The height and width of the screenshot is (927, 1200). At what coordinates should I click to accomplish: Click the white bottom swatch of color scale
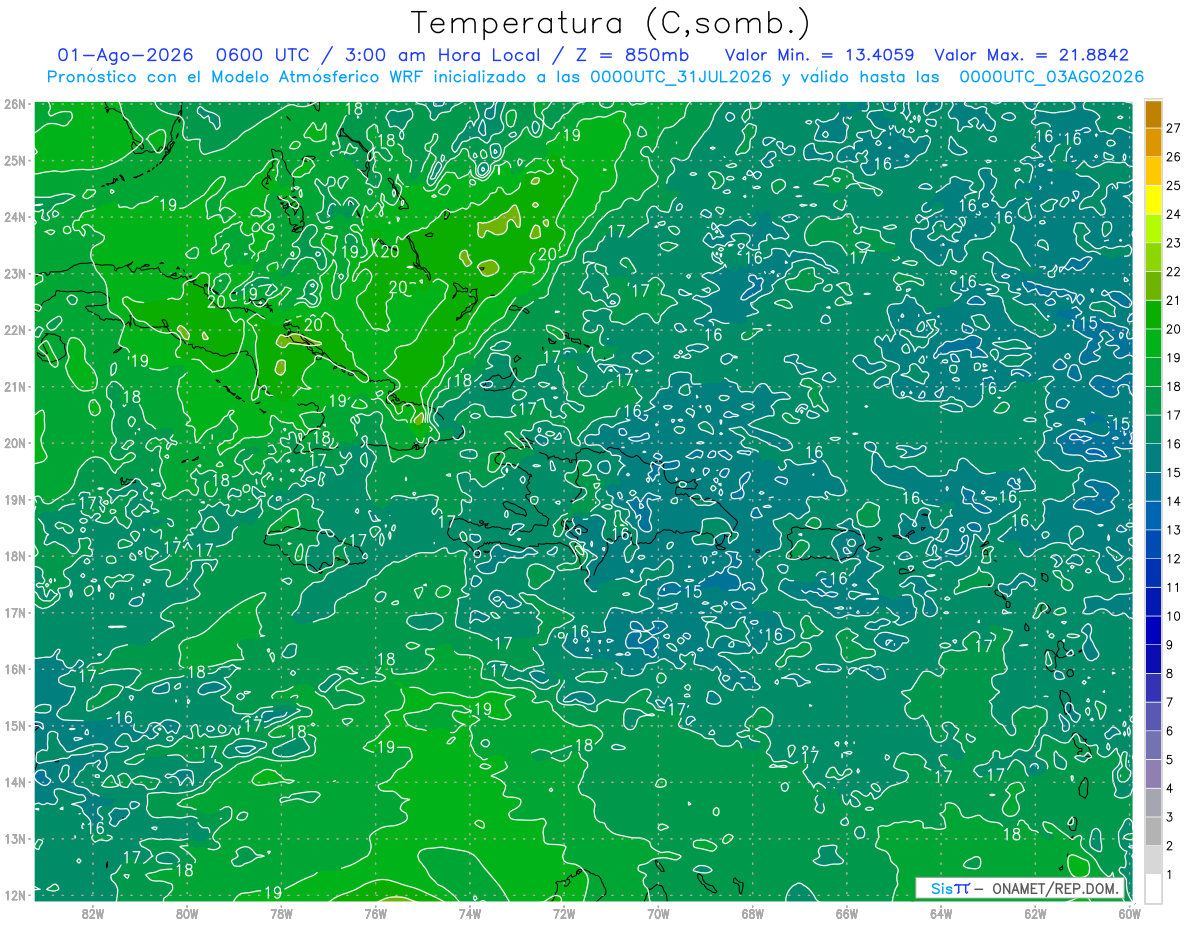(1153, 888)
